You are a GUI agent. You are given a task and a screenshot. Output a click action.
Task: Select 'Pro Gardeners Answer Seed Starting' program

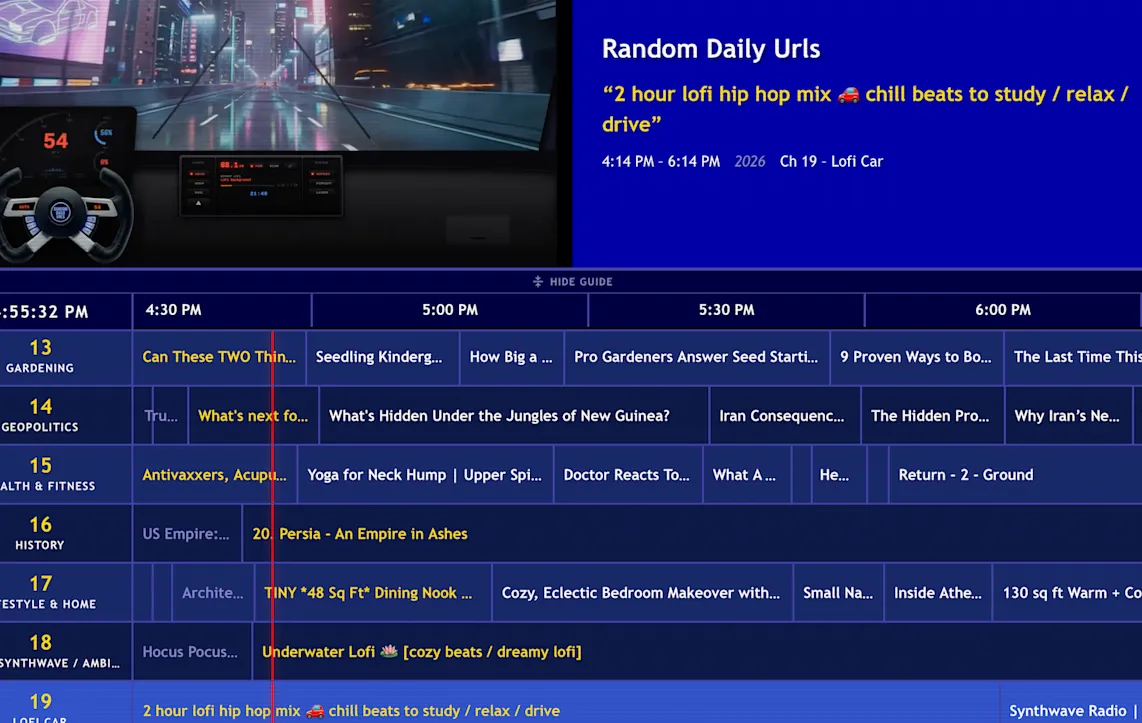(x=696, y=357)
